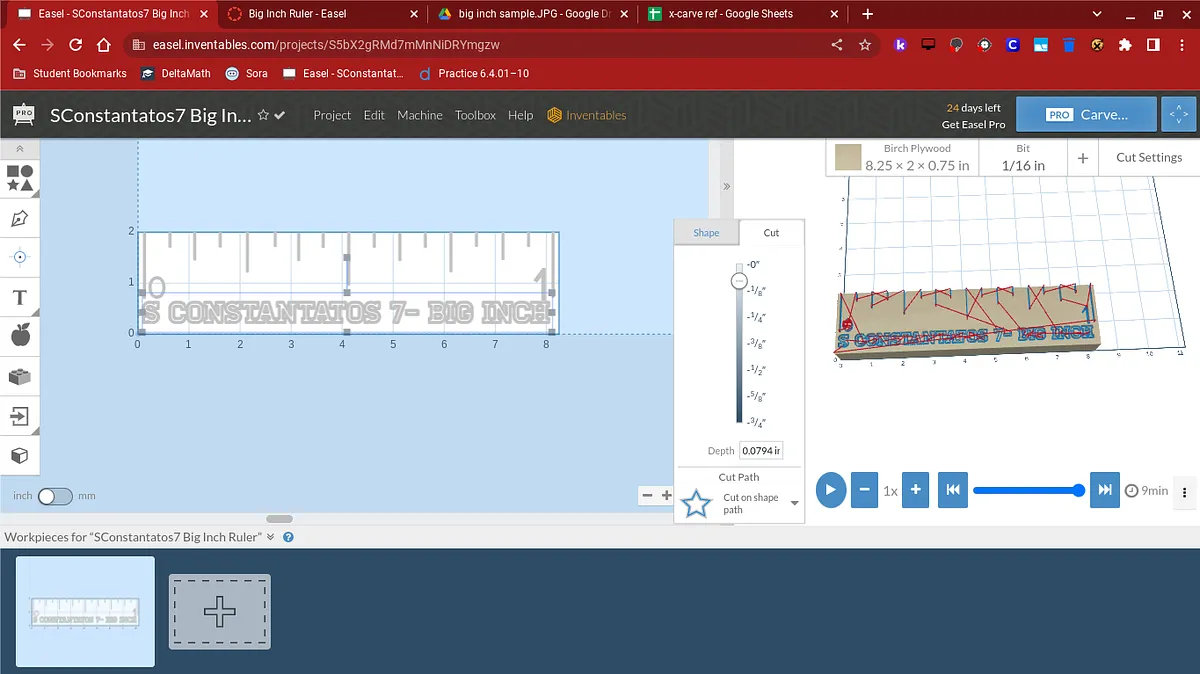Image resolution: width=1200 pixels, height=674 pixels.
Task: Select the Pen drawing tool
Action: pos(20,218)
